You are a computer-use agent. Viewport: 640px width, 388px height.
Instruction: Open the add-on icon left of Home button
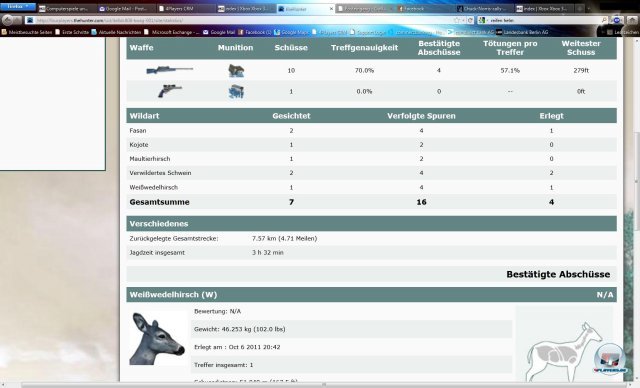(618, 20)
